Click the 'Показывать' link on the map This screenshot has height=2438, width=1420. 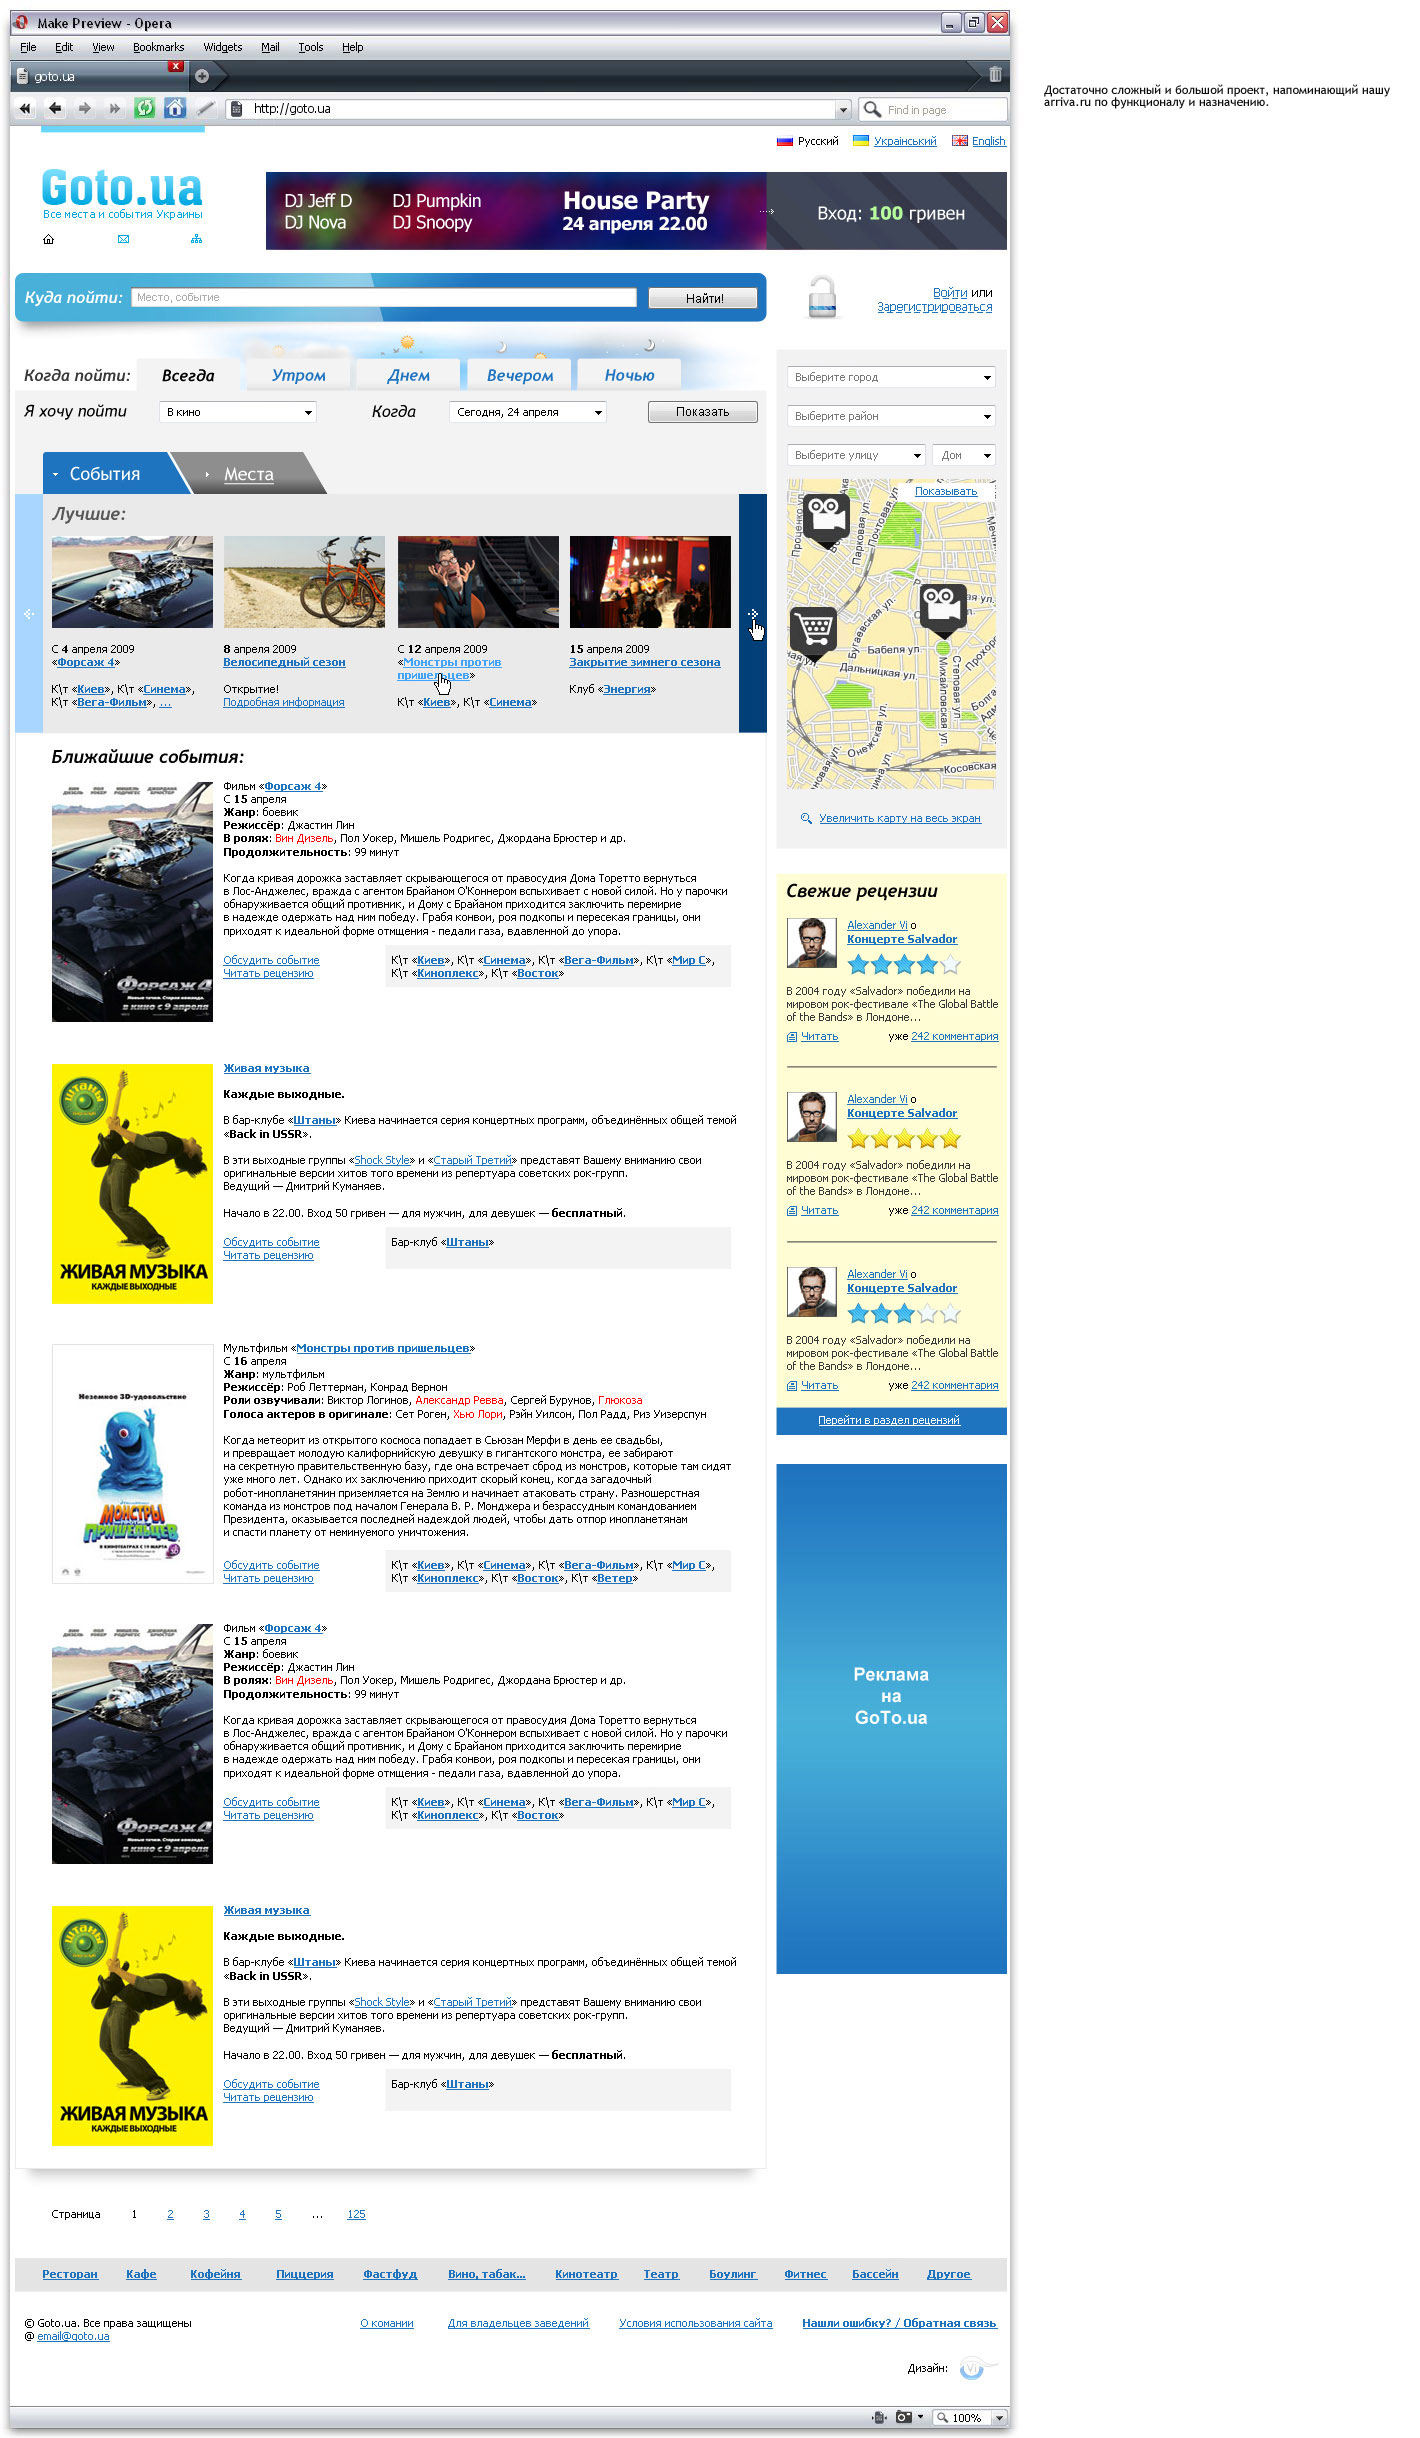[x=946, y=491]
